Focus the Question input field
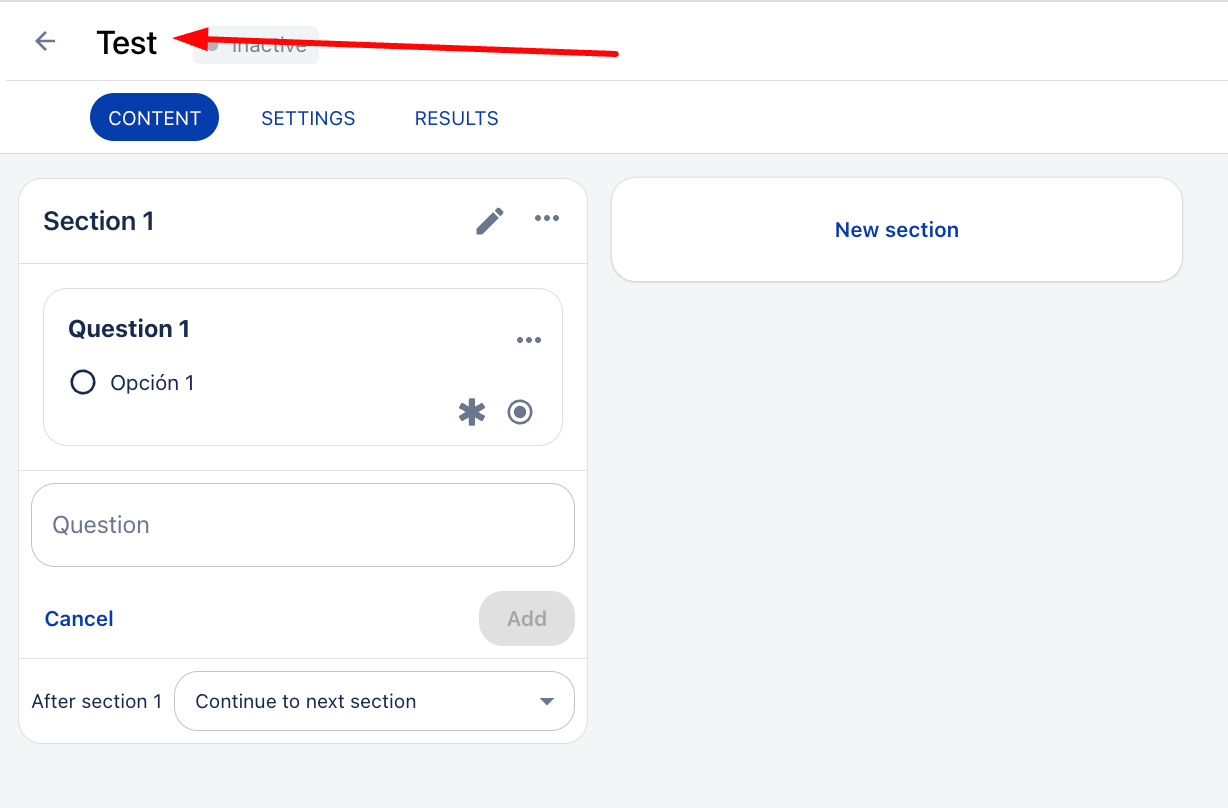Viewport: 1228px width, 808px height. click(302, 525)
